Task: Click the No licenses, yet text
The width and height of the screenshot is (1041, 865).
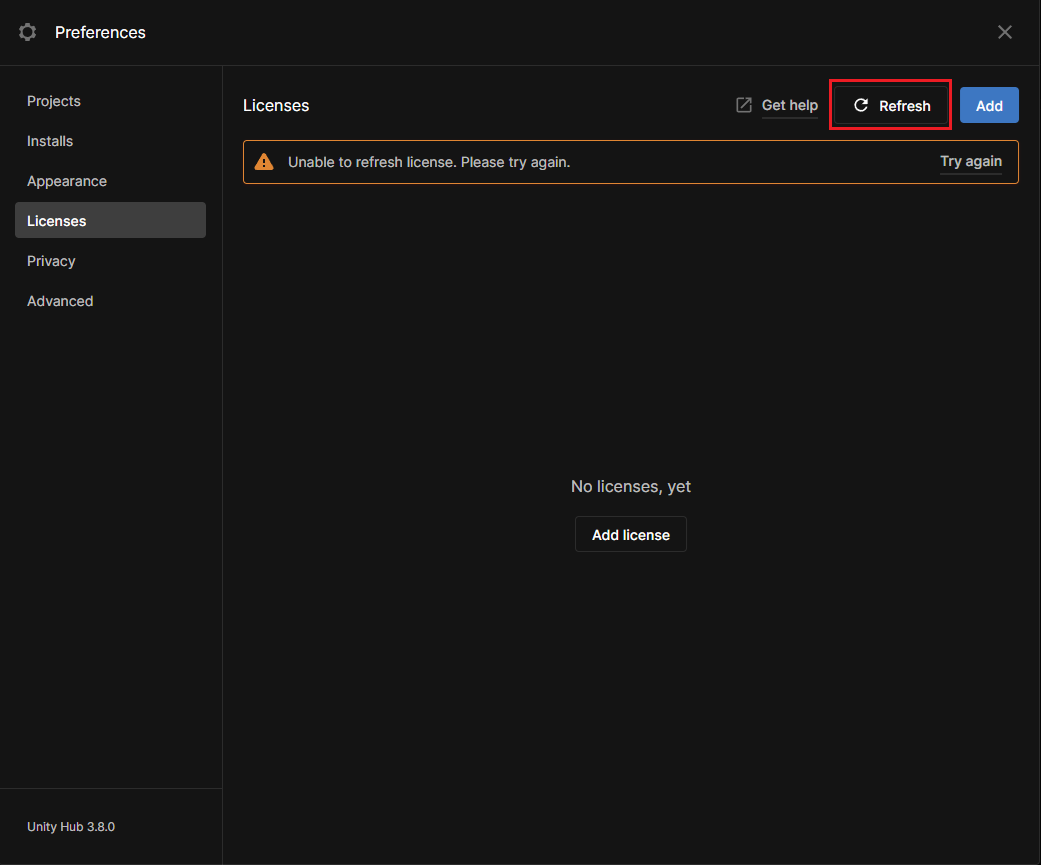Action: [x=630, y=486]
